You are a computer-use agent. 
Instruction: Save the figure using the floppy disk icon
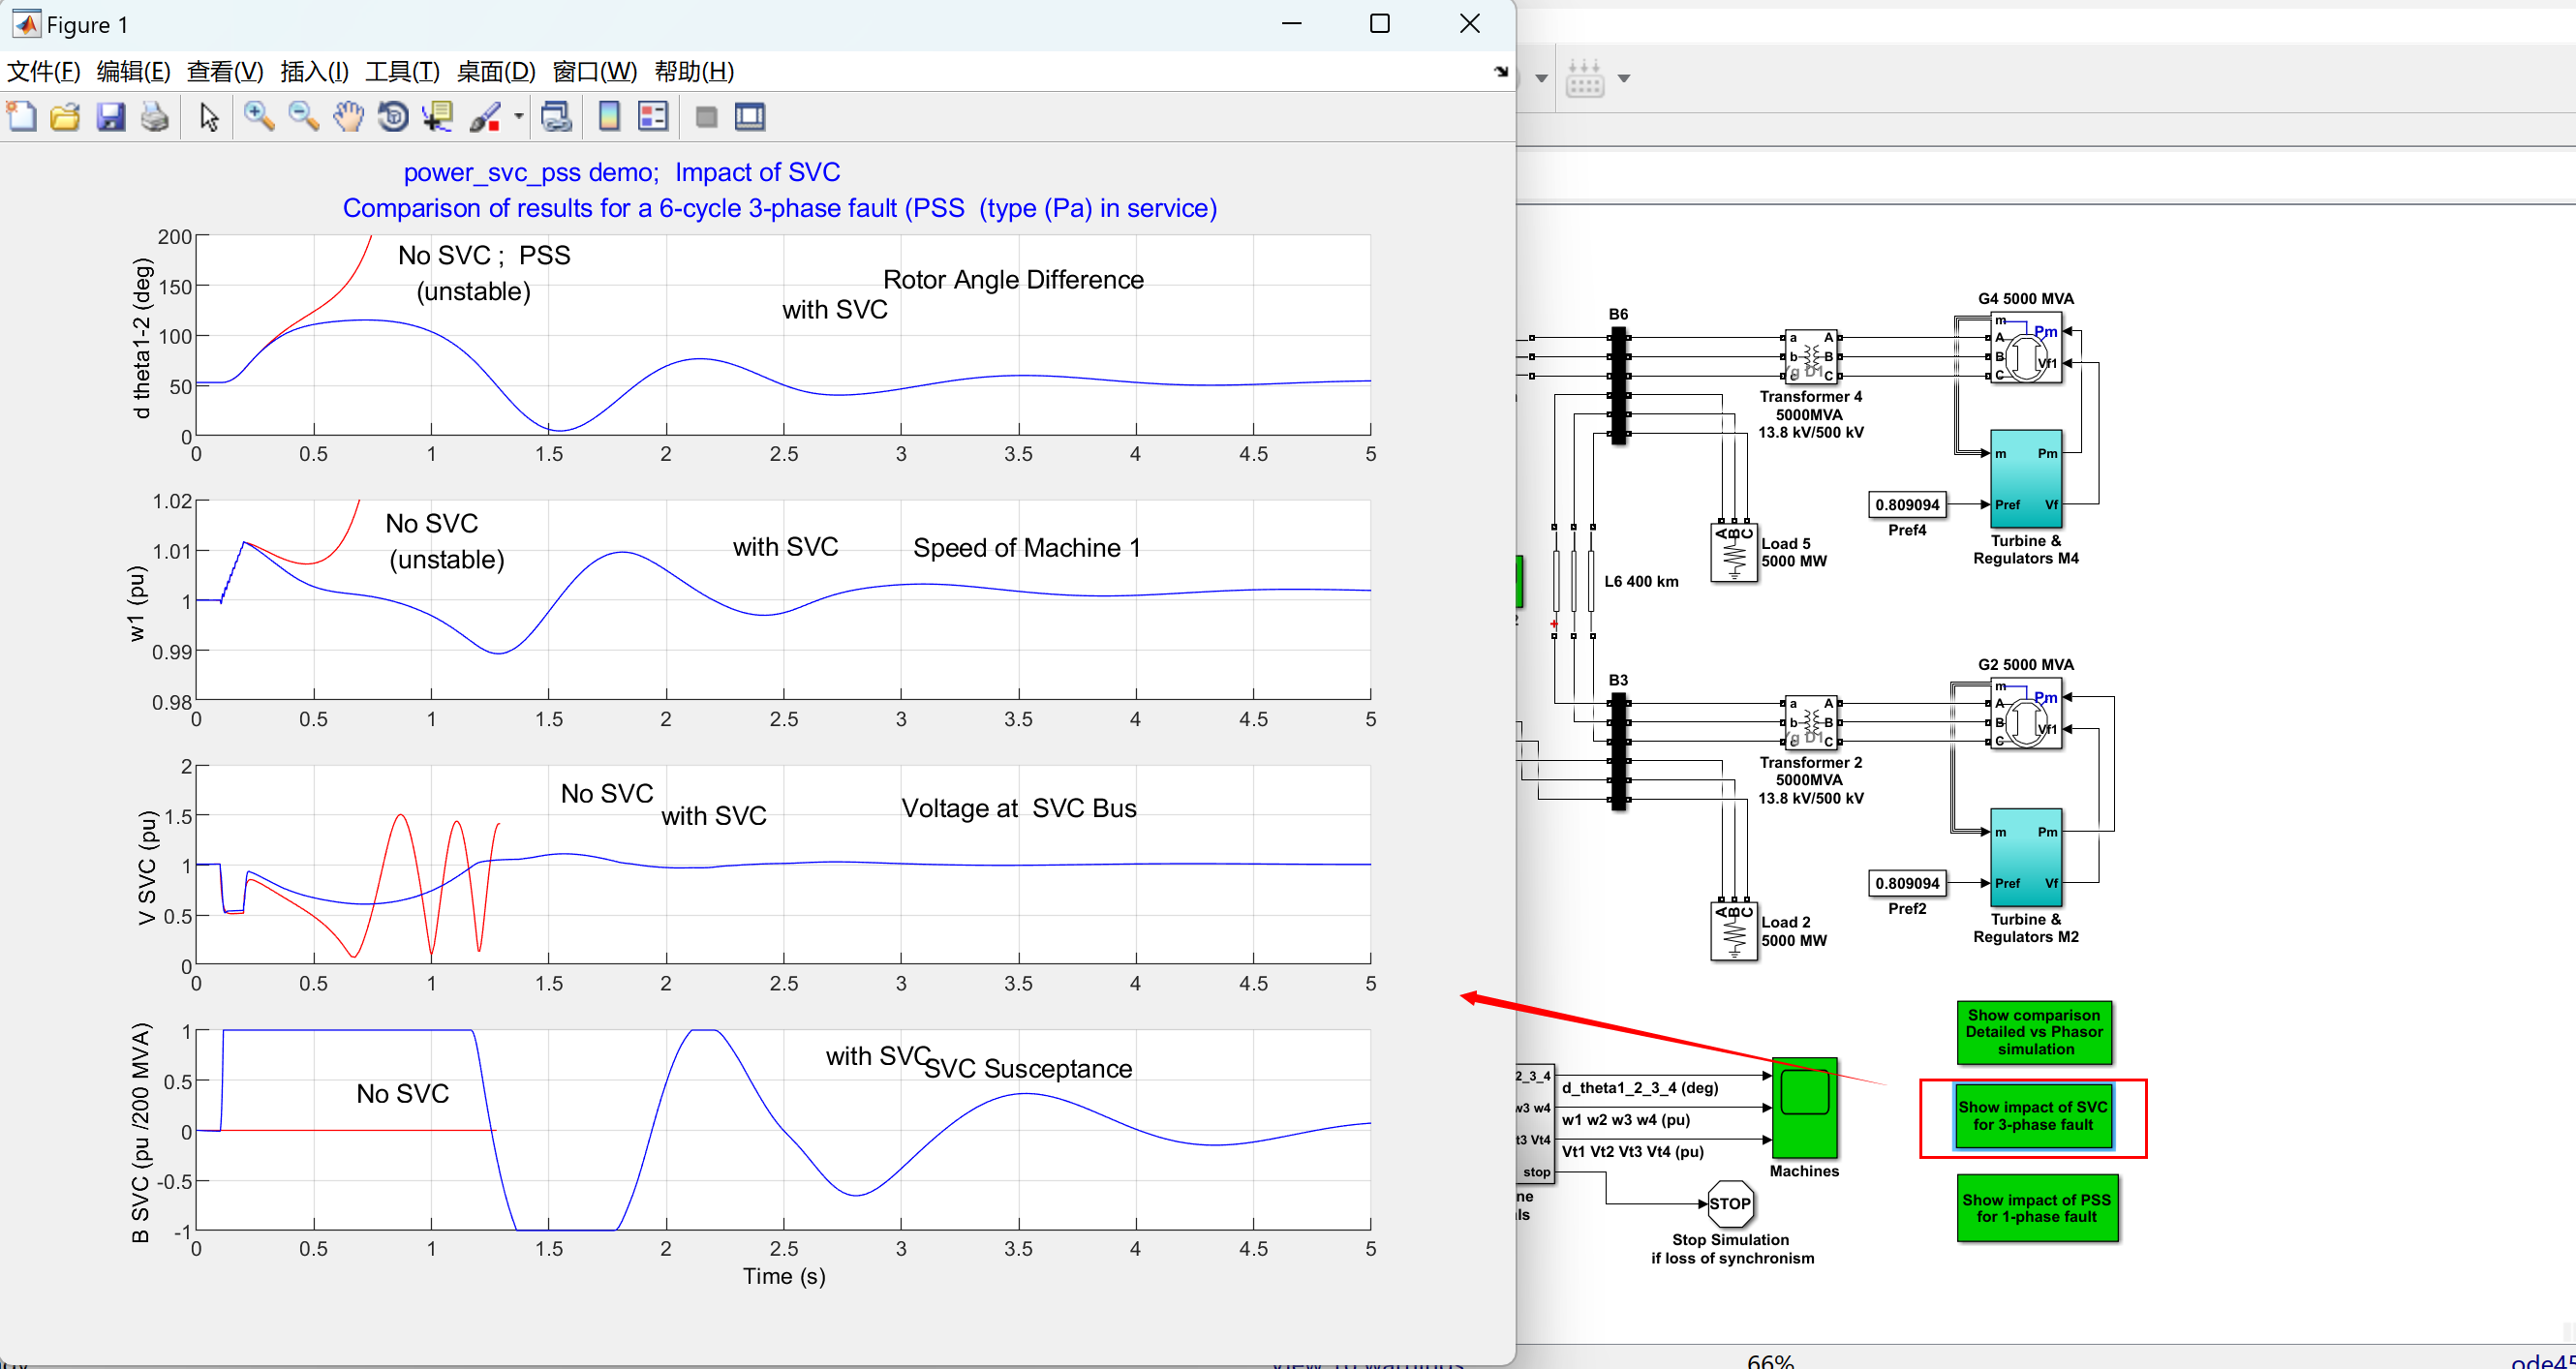coord(110,117)
